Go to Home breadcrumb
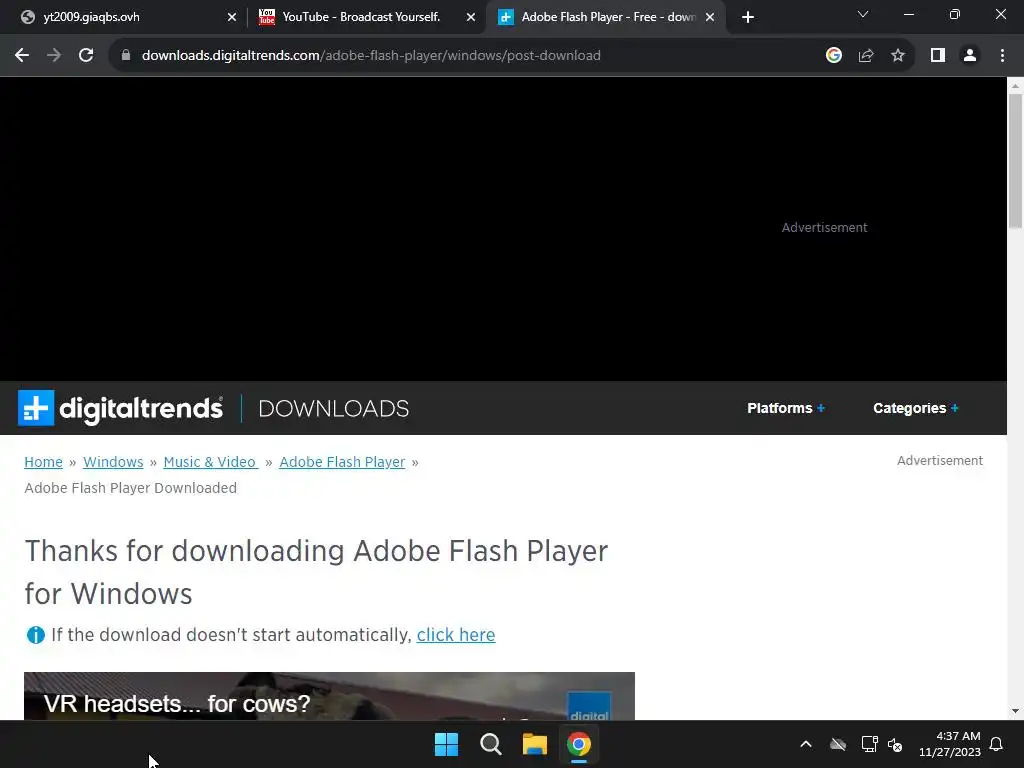The image size is (1024, 768). click(x=43, y=462)
